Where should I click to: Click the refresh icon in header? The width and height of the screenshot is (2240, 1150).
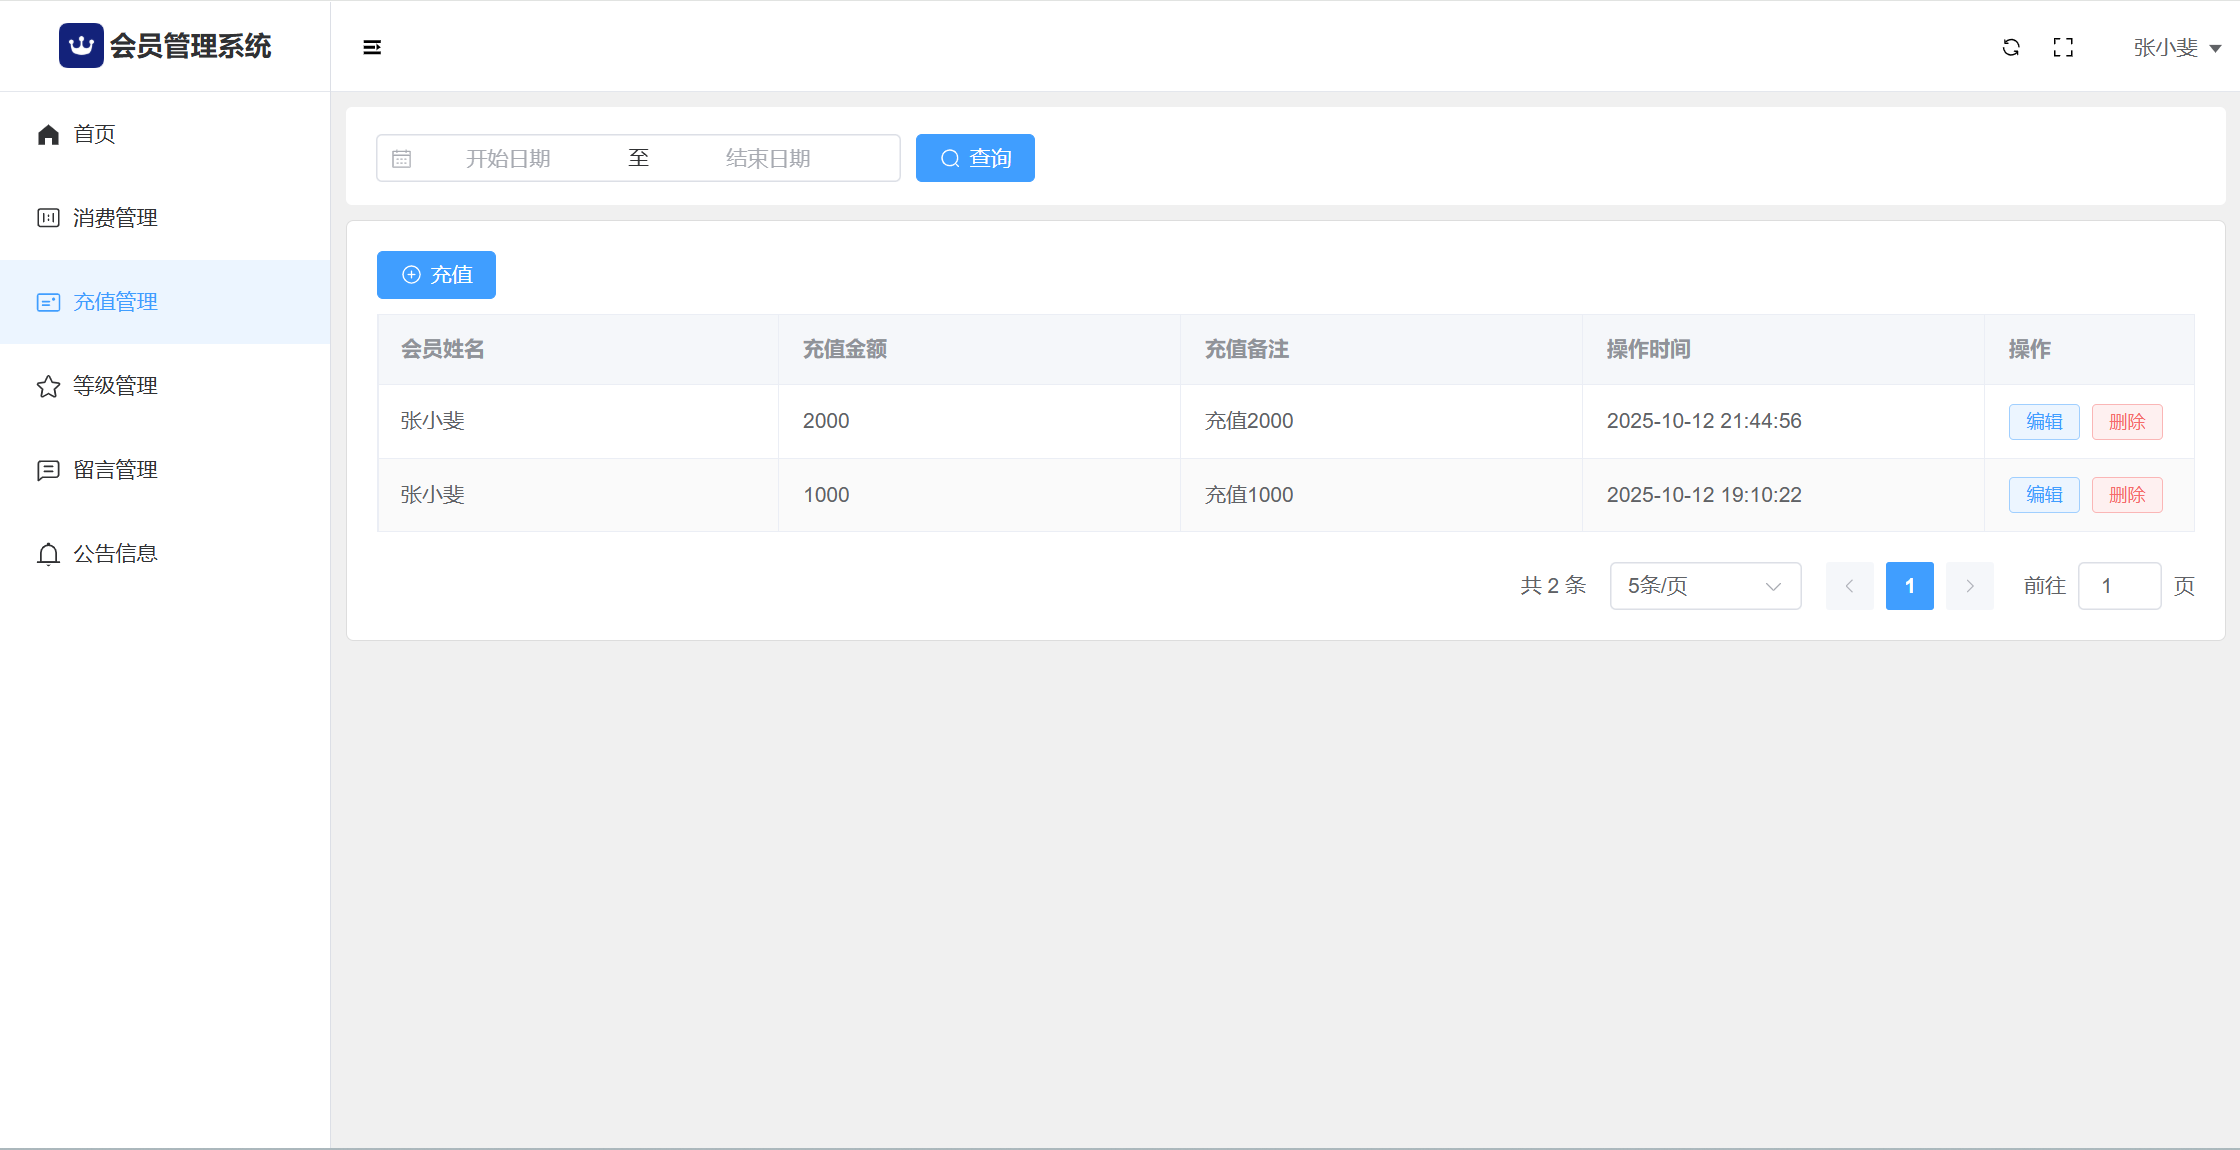pyautogui.click(x=2011, y=47)
